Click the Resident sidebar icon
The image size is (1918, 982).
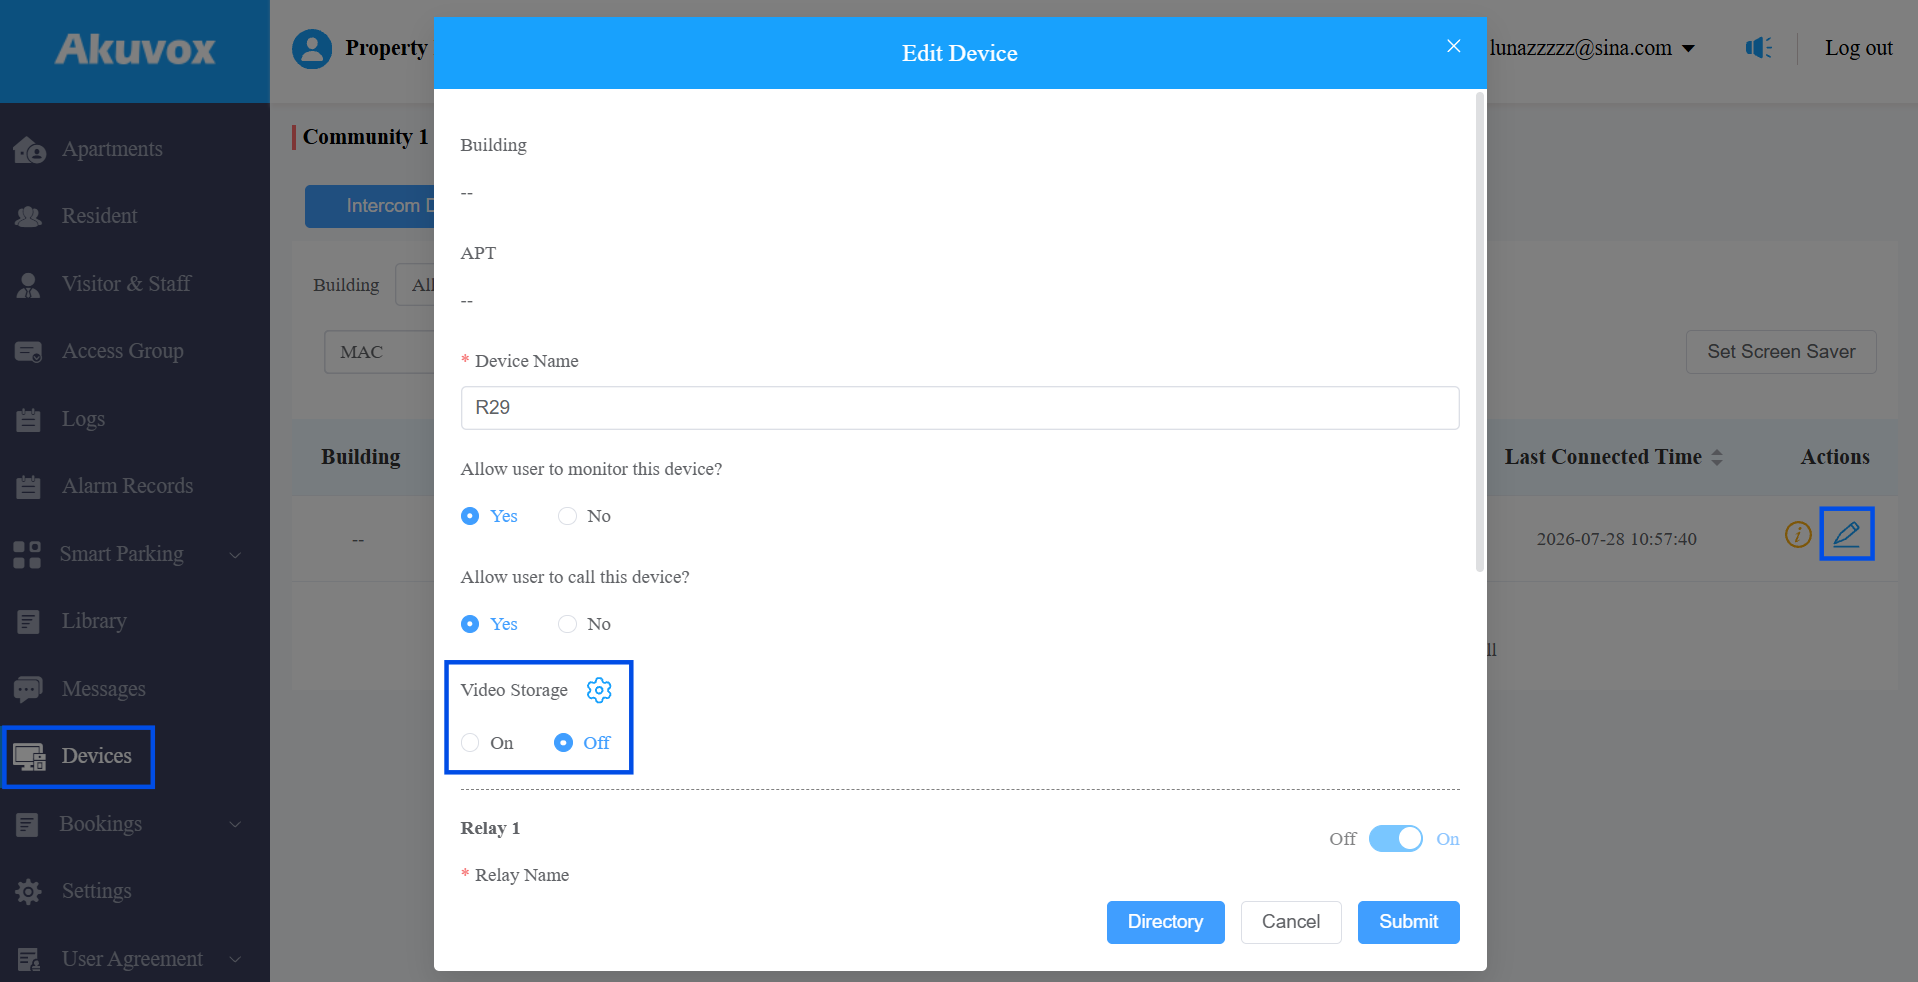(29, 216)
